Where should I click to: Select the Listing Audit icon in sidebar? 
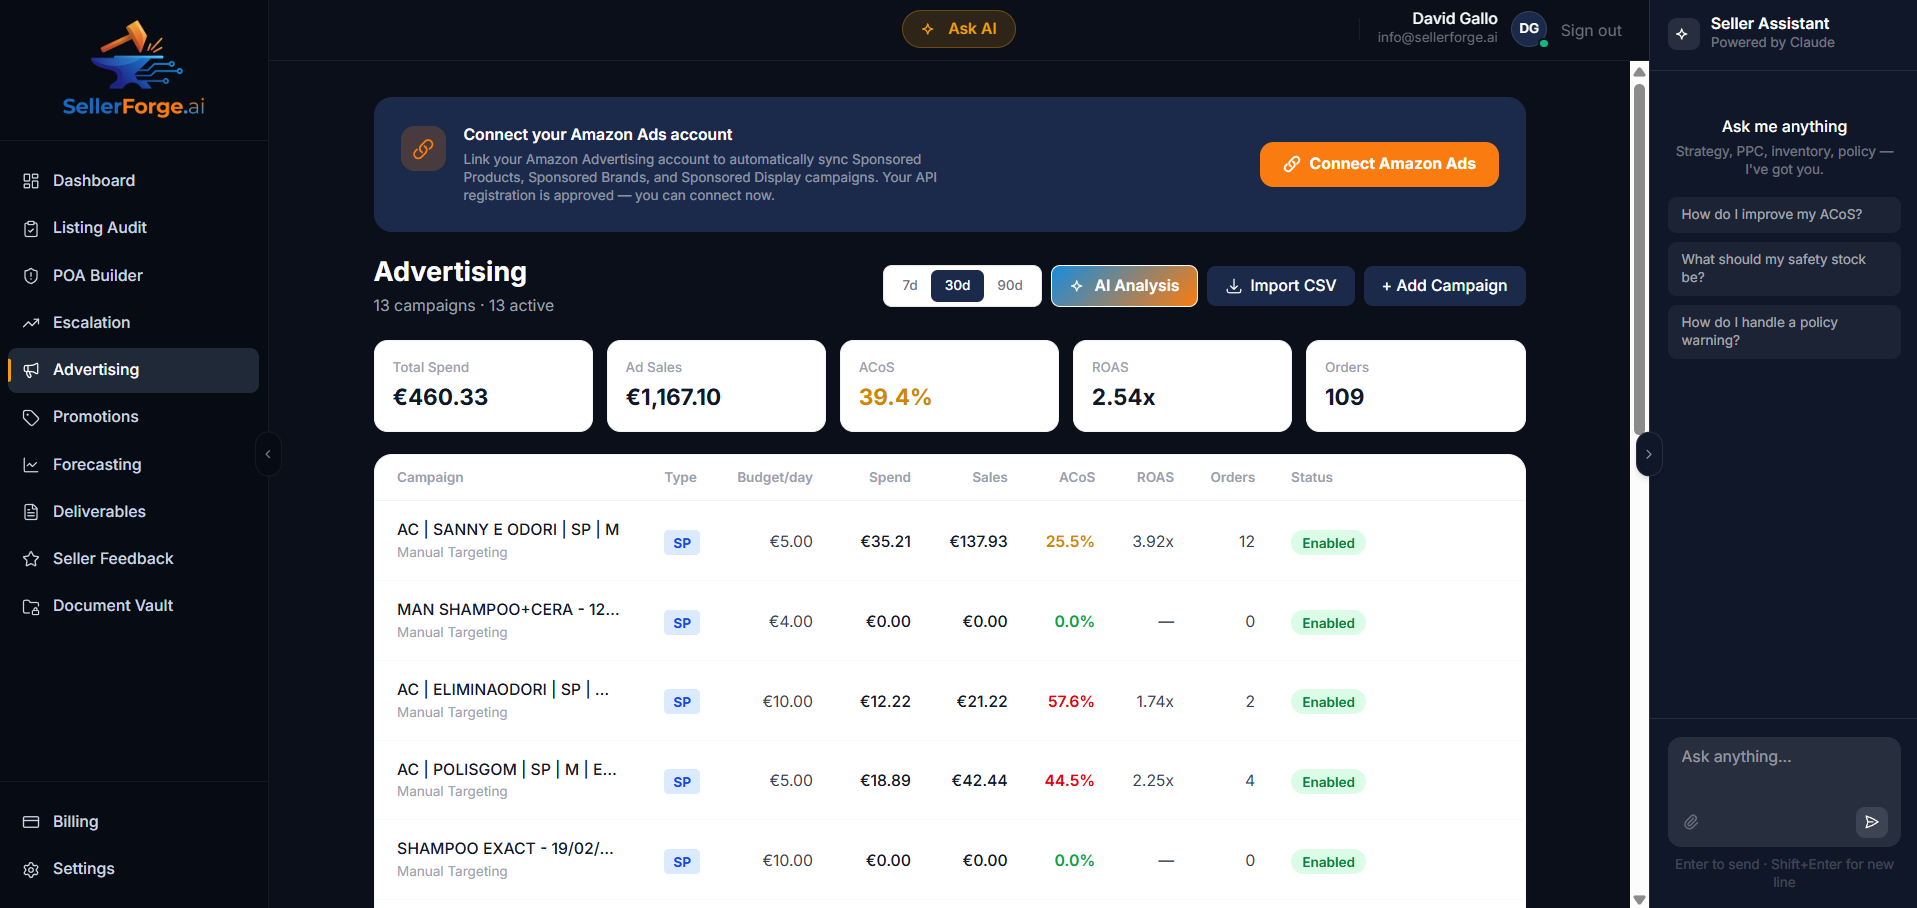tap(31, 227)
